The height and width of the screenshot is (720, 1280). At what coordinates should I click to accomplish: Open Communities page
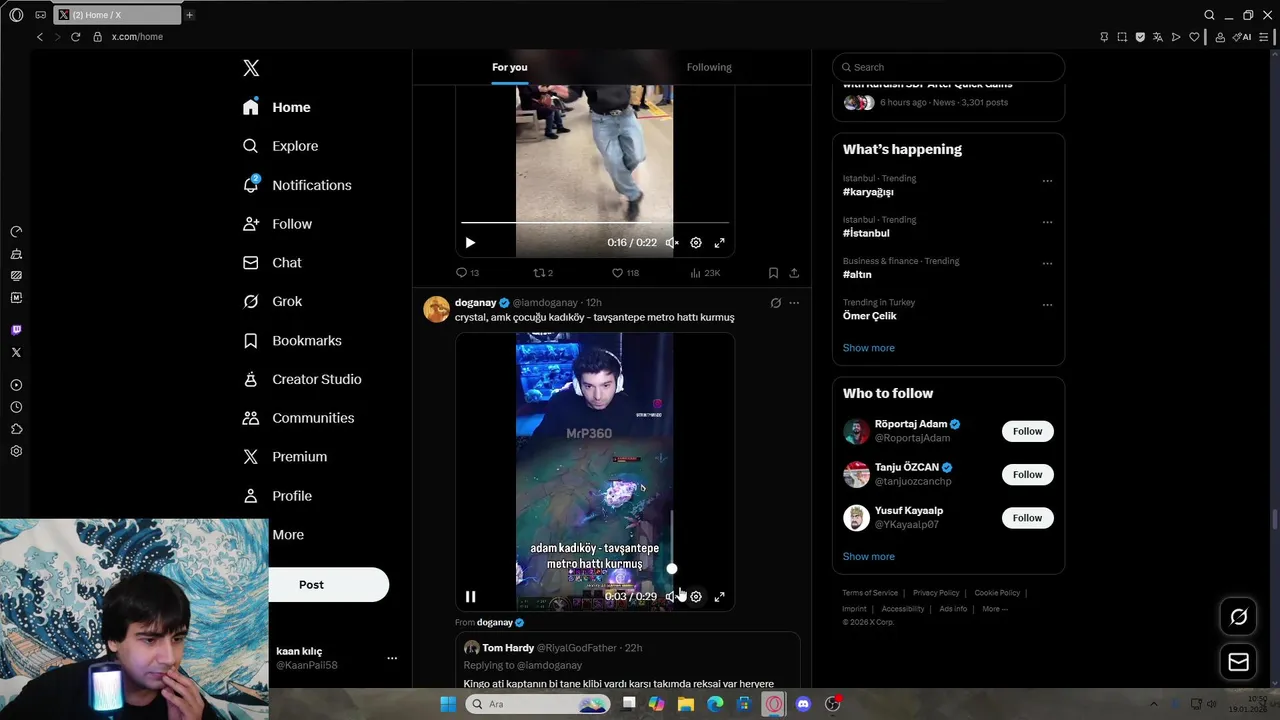pos(298,418)
